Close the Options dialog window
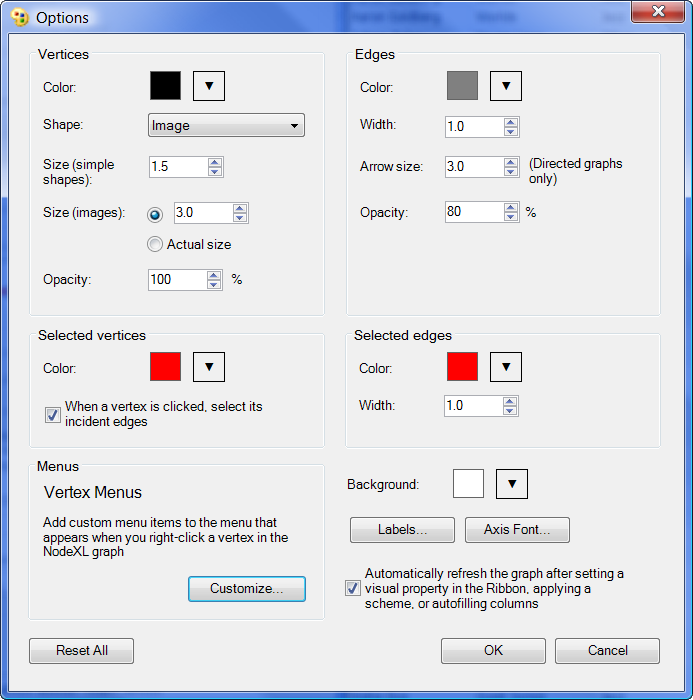693x700 pixels. 658,12
